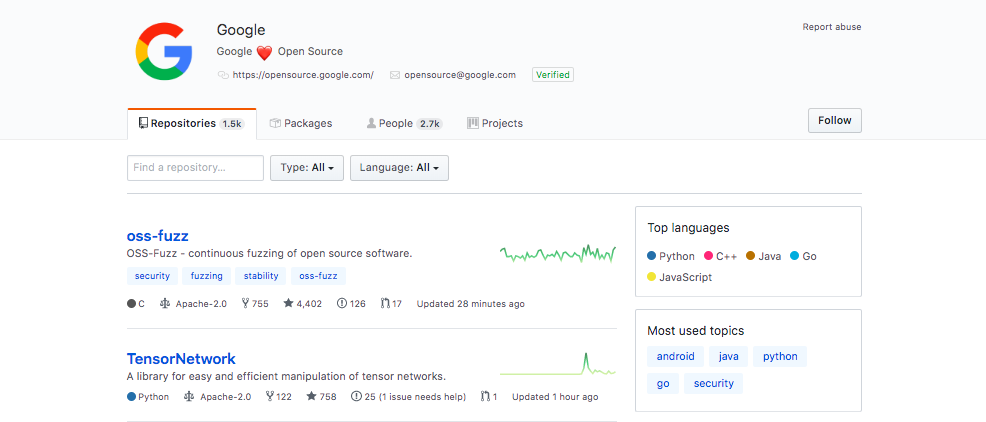Click the People person icon
This screenshot has width=986, height=422.
tap(371, 123)
